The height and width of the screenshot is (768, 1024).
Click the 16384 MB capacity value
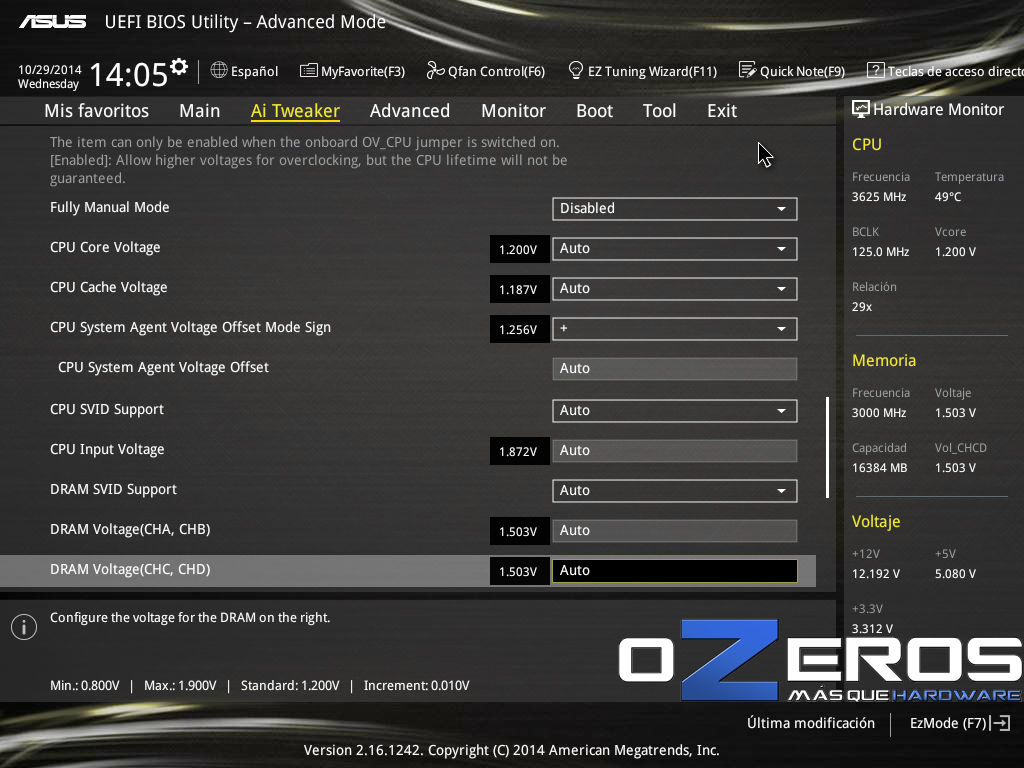click(880, 468)
